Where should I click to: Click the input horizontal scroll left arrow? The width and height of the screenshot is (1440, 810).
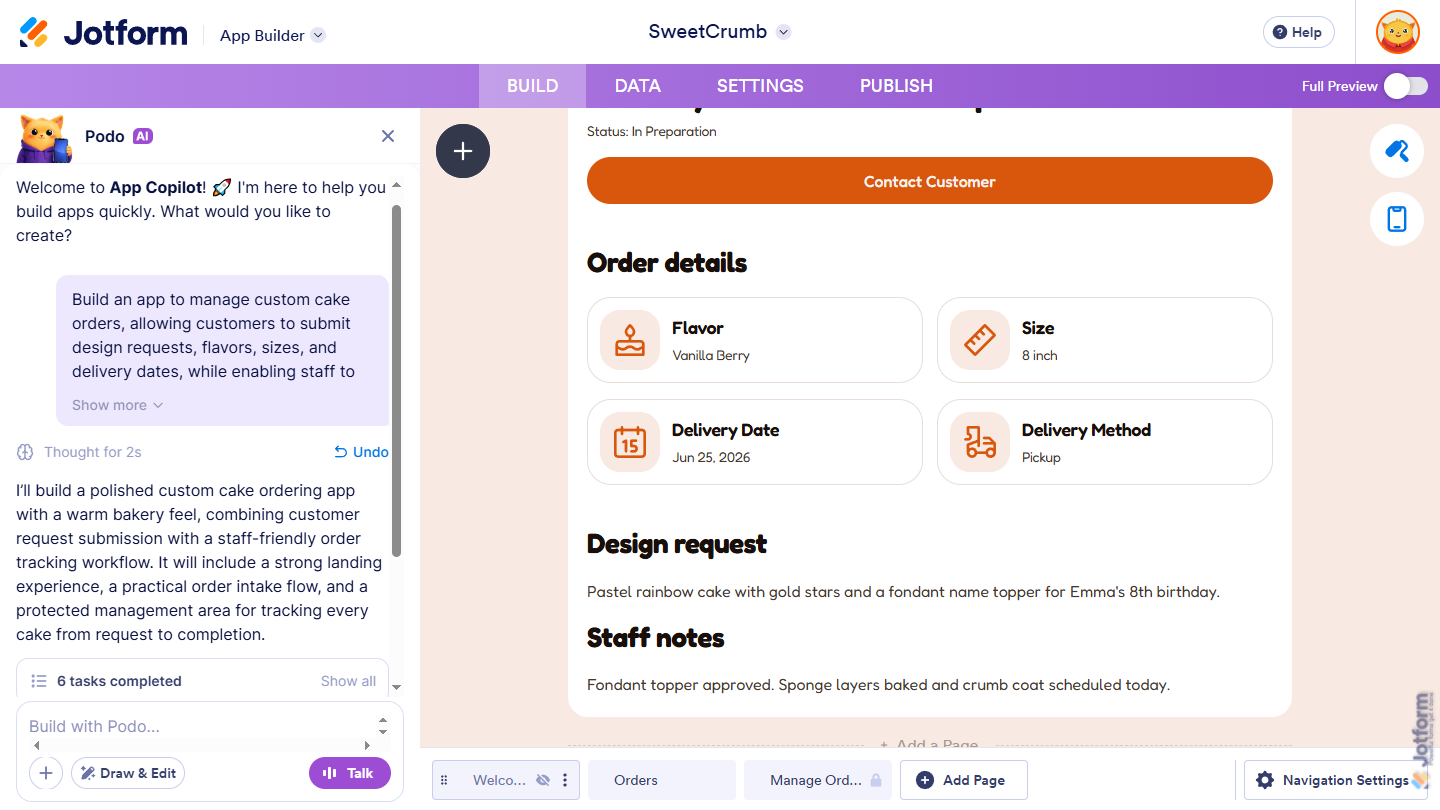coord(37,745)
